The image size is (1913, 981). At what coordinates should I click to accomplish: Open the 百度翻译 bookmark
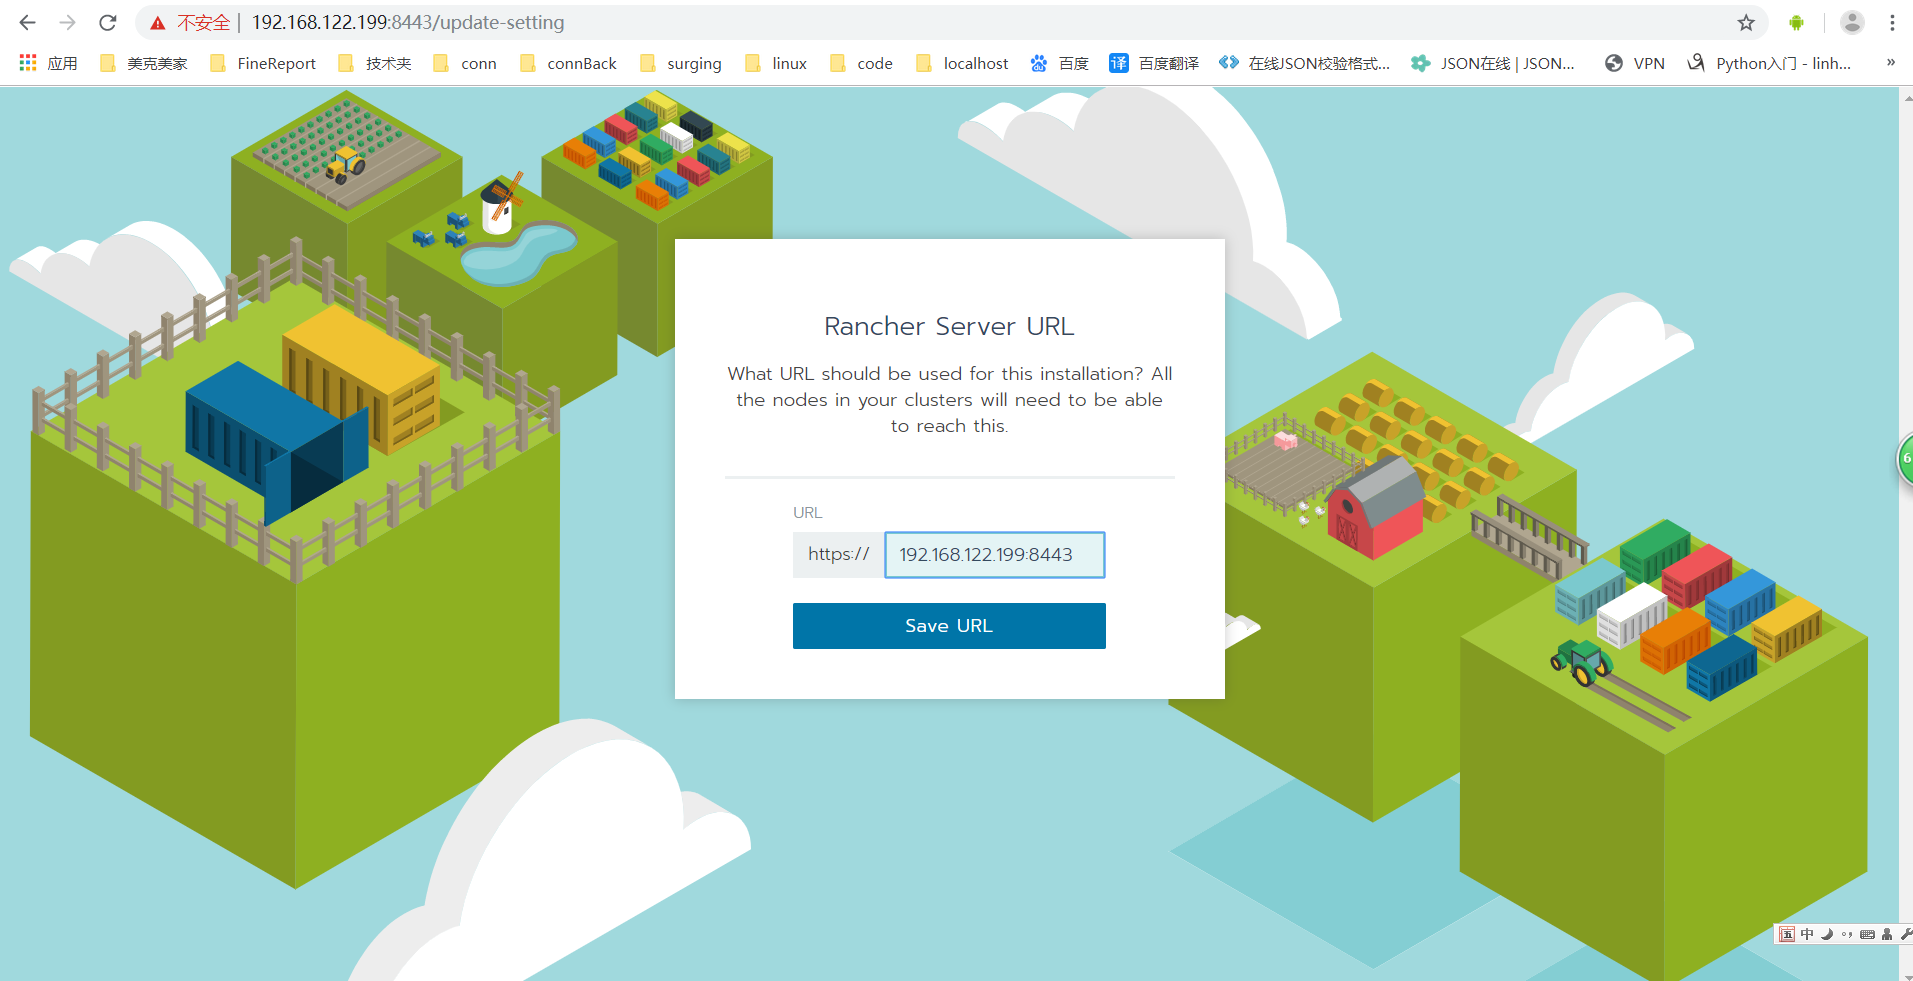(x=1154, y=63)
